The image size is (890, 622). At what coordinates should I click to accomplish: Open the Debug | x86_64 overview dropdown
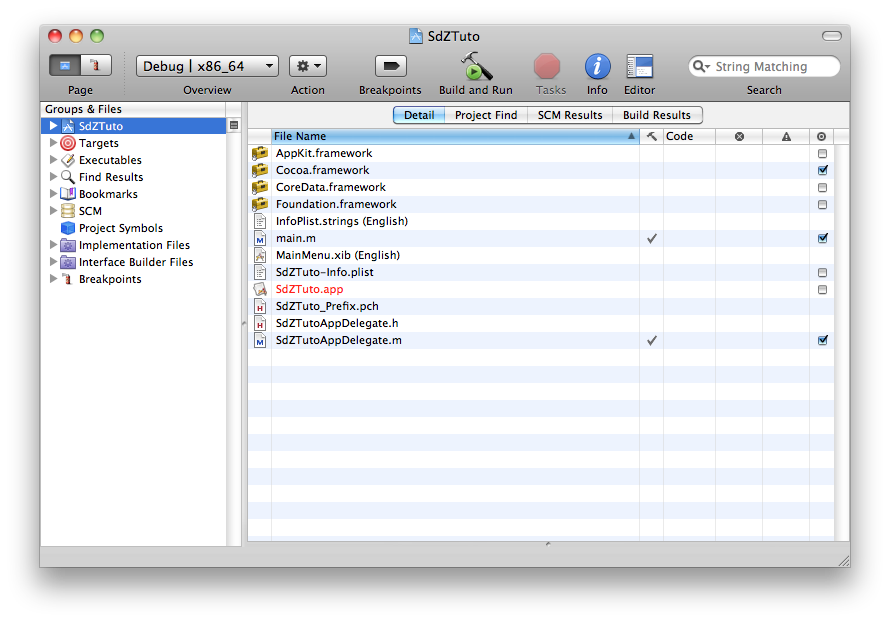(207, 66)
